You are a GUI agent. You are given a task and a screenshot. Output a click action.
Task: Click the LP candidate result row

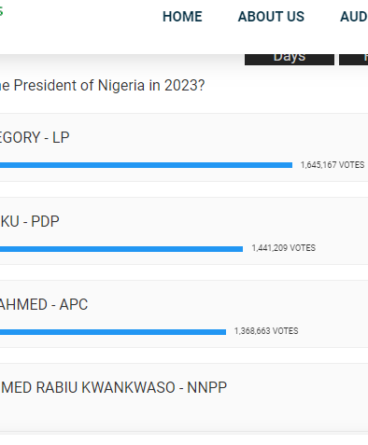click(184, 148)
